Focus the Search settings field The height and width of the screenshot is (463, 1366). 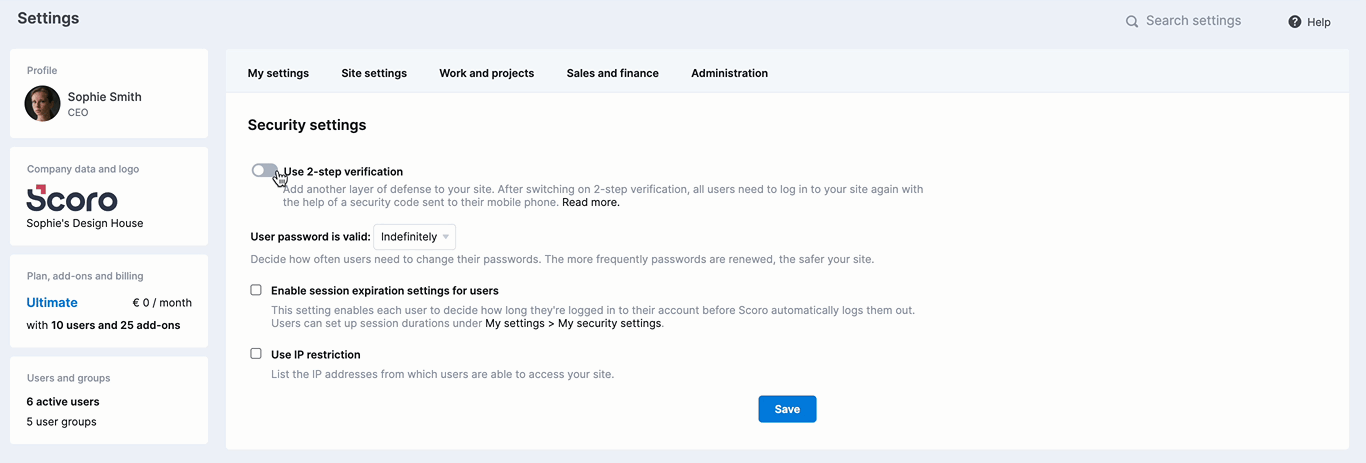pos(1193,21)
